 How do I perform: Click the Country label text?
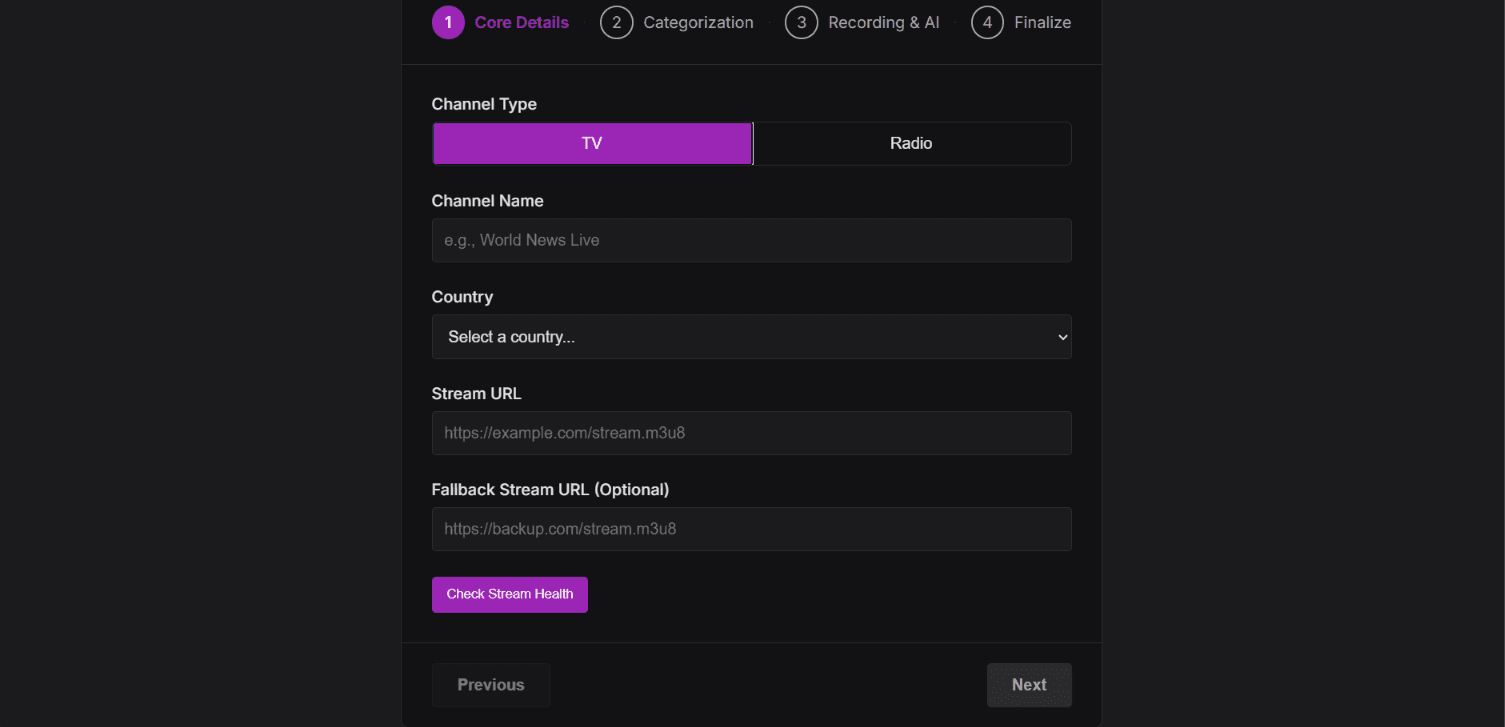coord(462,297)
